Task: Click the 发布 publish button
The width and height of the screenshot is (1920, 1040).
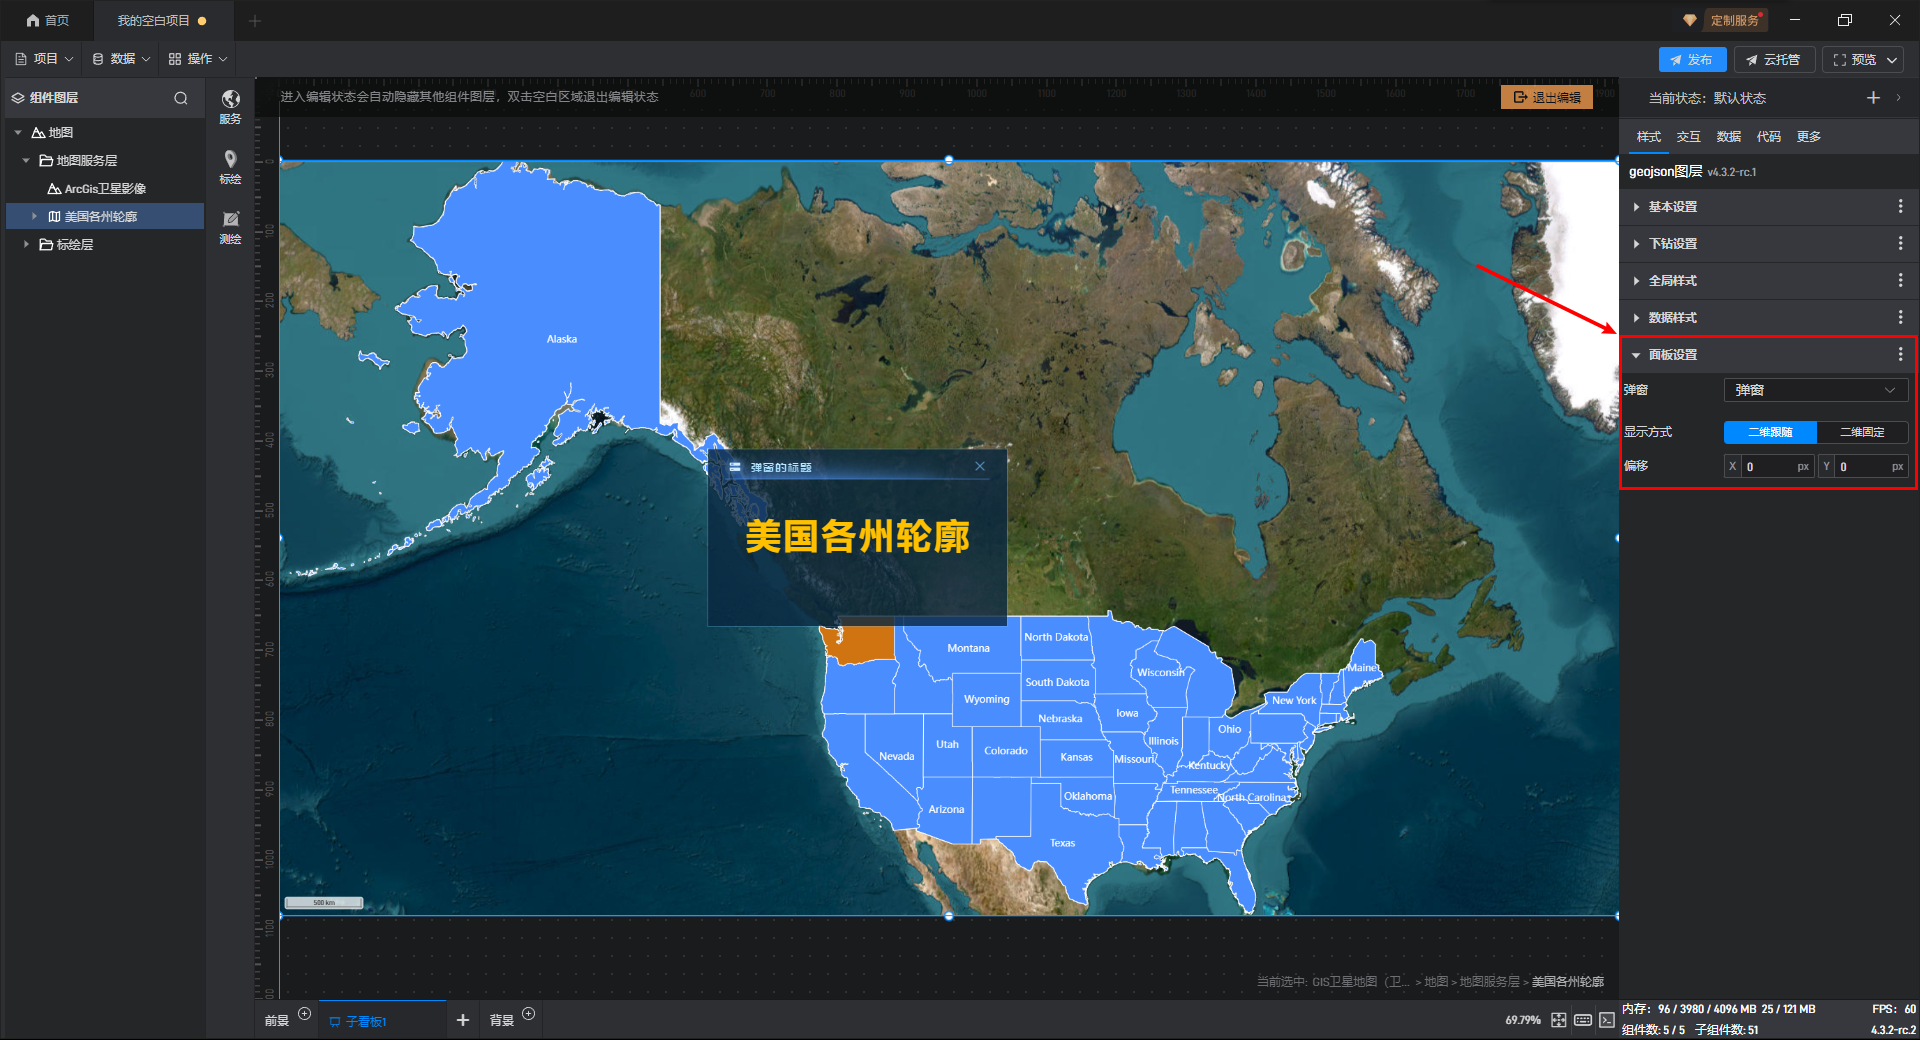Action: [1691, 60]
